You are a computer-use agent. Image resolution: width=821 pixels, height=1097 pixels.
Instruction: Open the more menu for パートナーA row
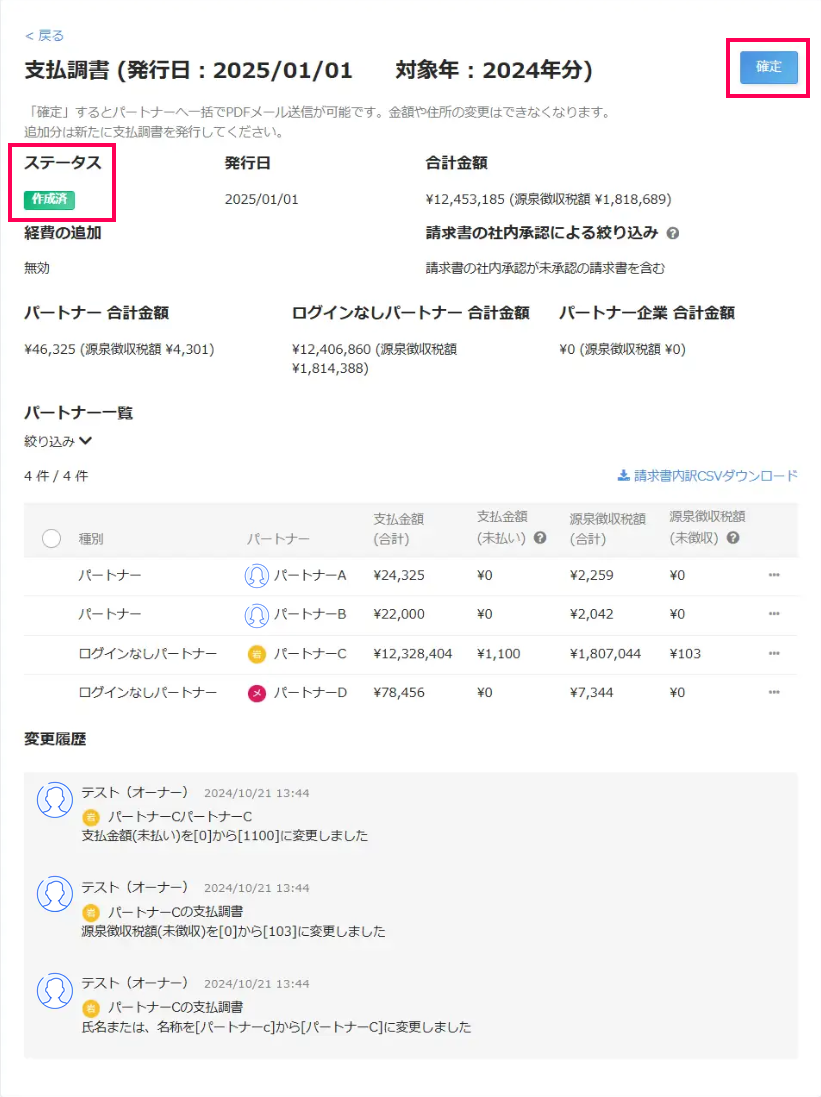pos(774,575)
